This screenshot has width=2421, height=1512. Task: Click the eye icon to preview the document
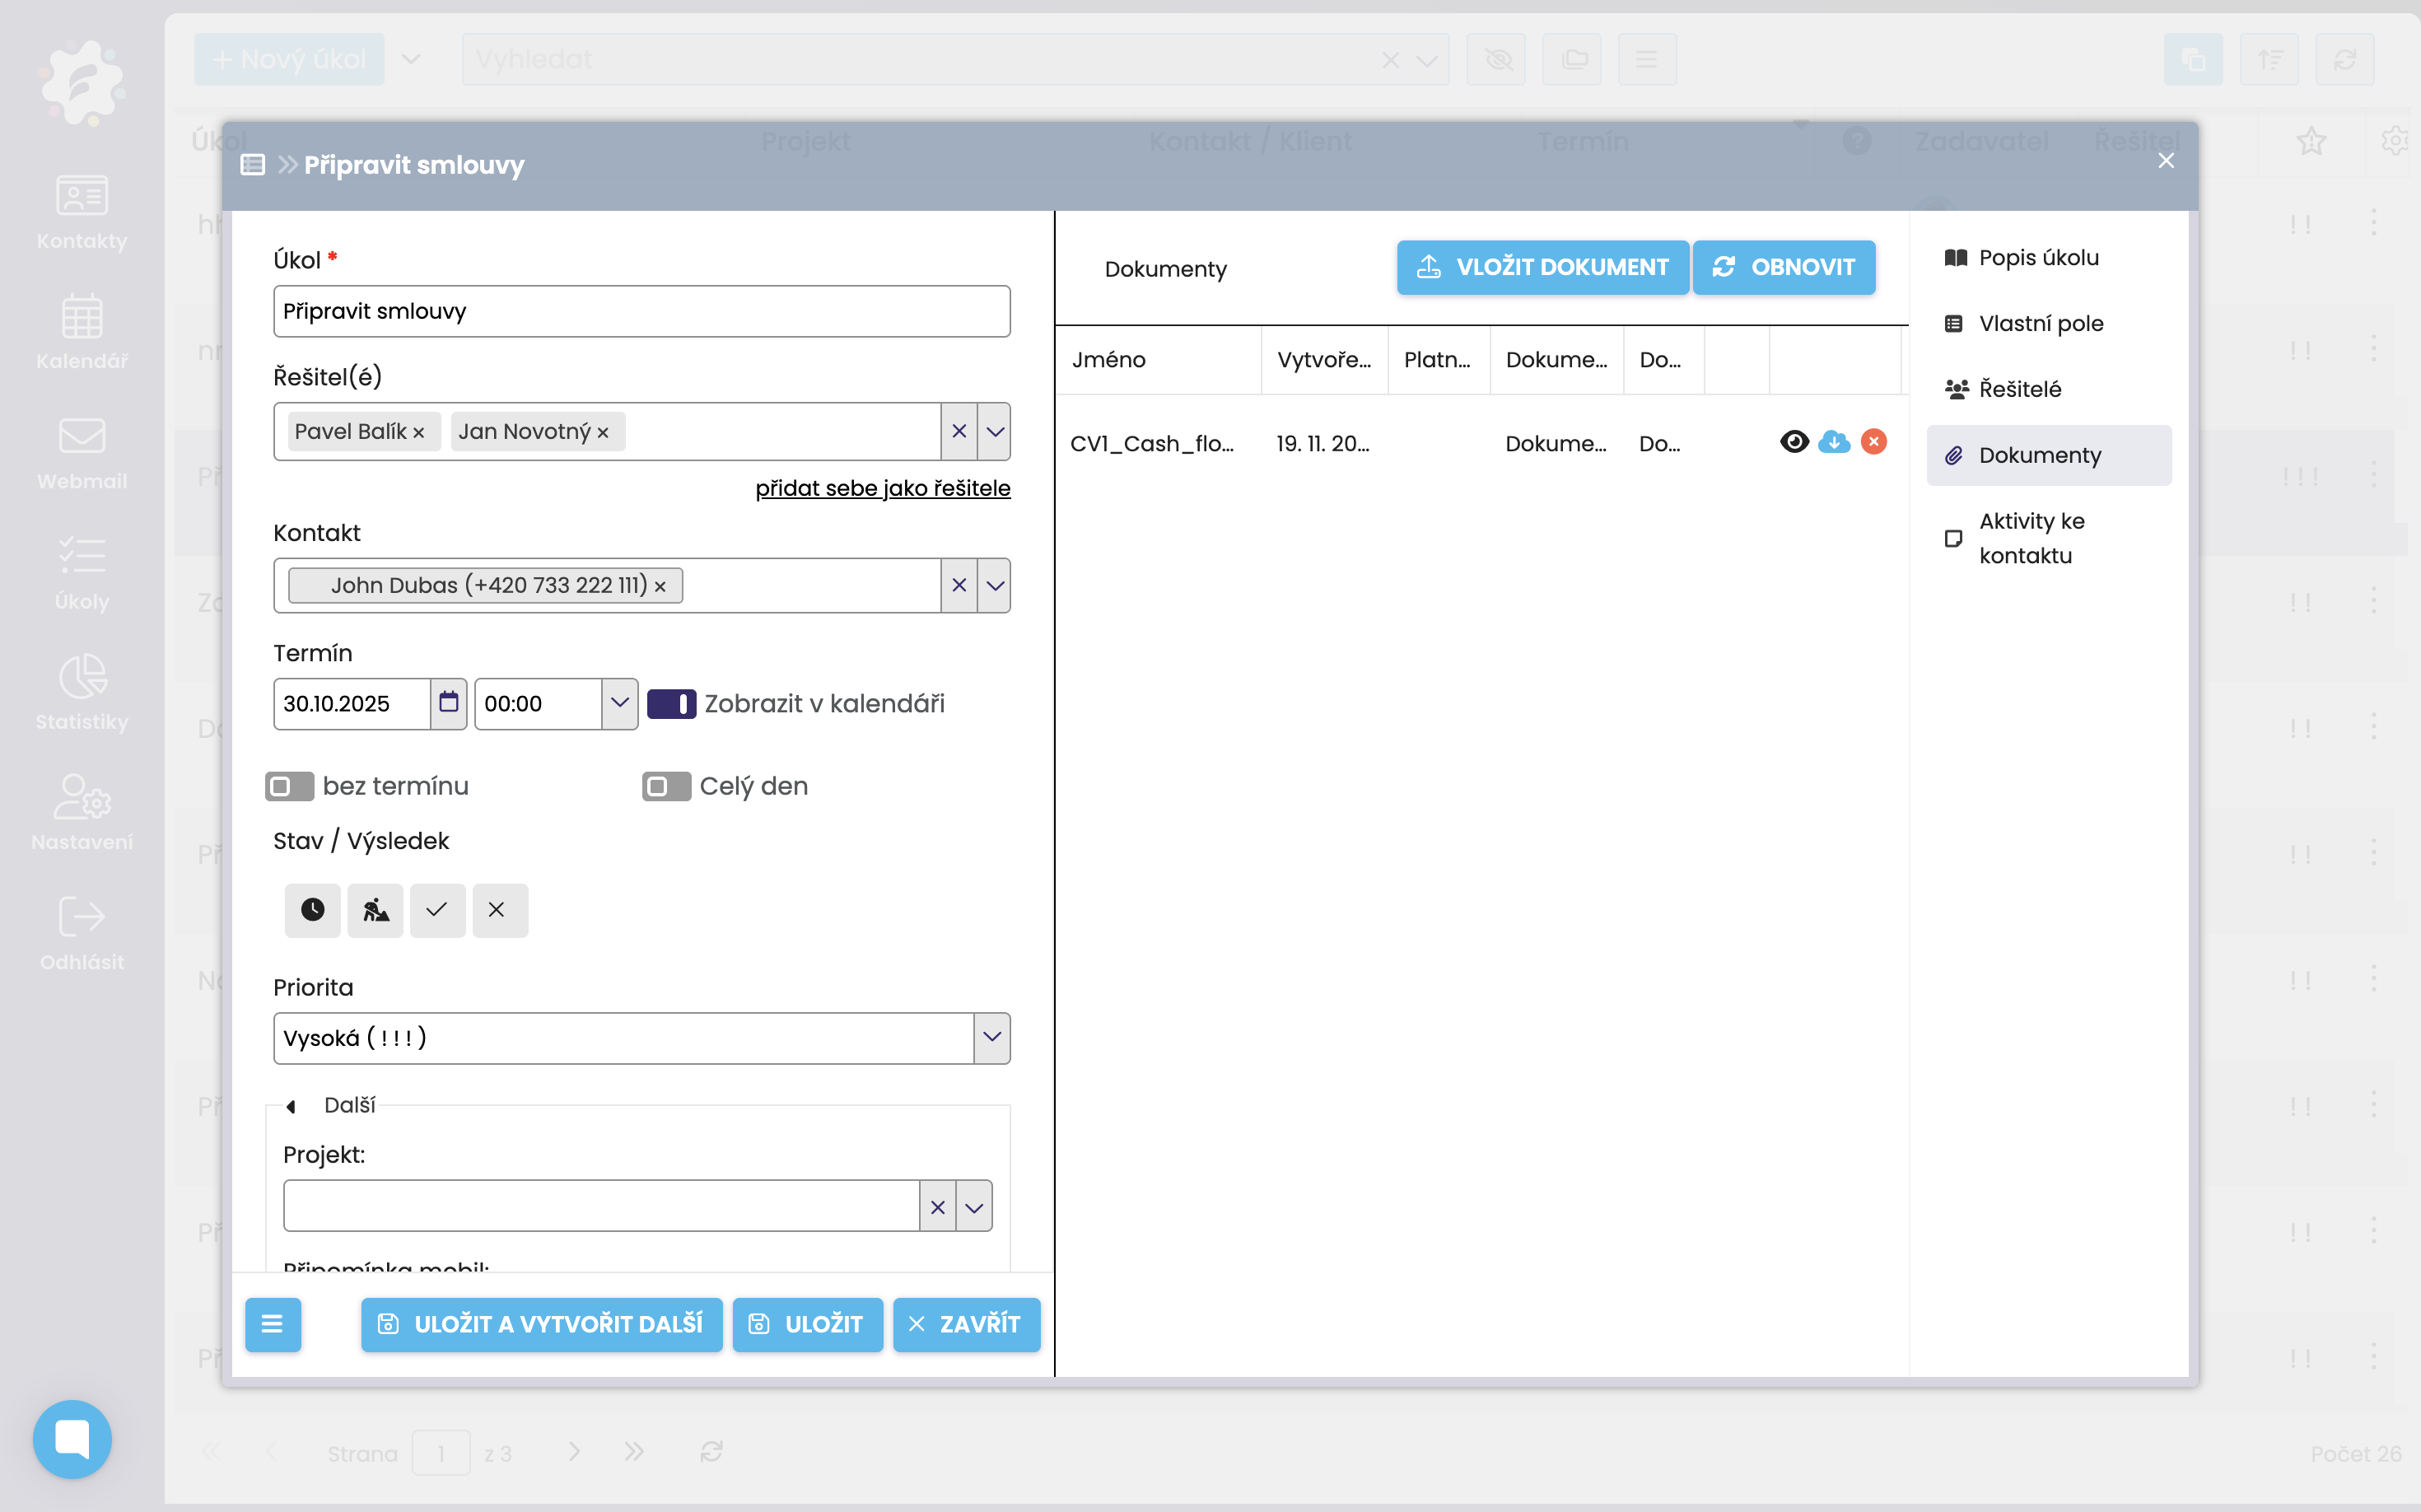pos(1794,442)
